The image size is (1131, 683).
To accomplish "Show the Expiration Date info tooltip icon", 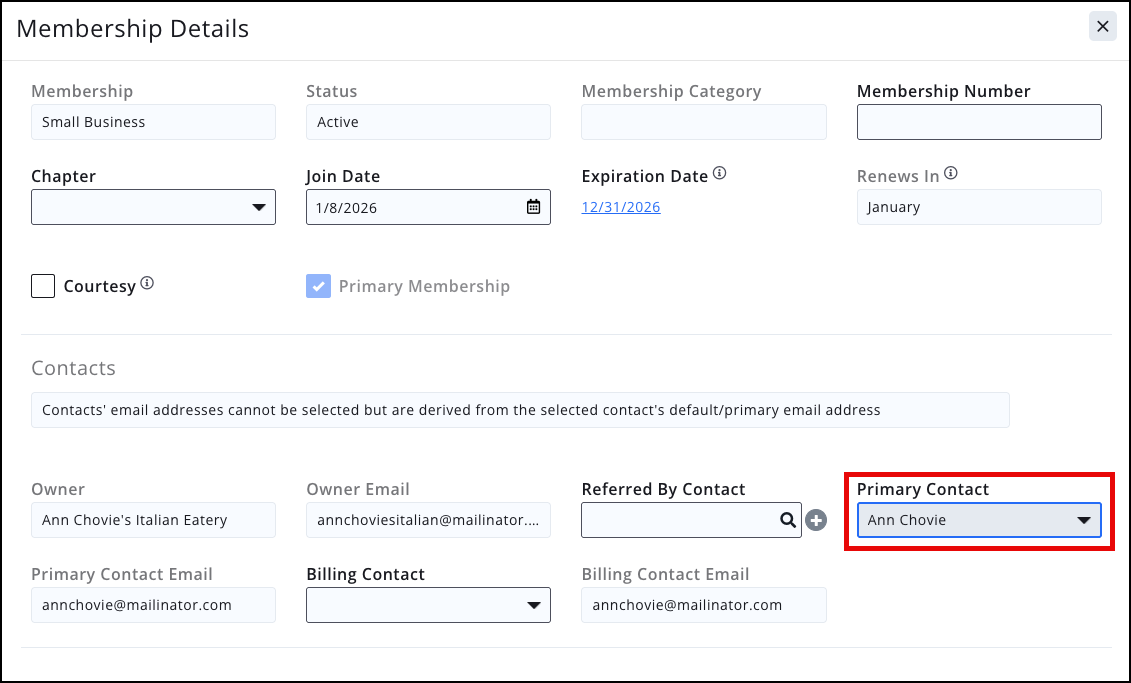I will tap(719, 173).
